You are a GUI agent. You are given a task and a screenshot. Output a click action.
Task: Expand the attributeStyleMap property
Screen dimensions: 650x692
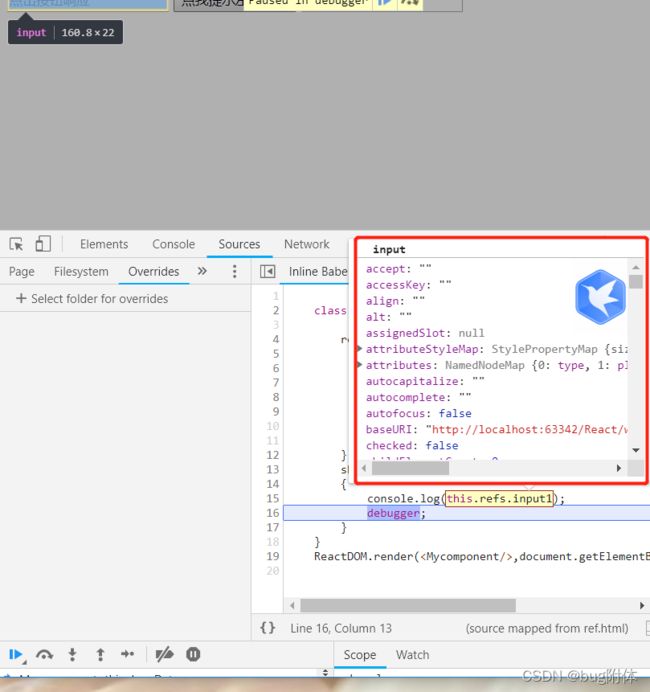[x=359, y=349]
